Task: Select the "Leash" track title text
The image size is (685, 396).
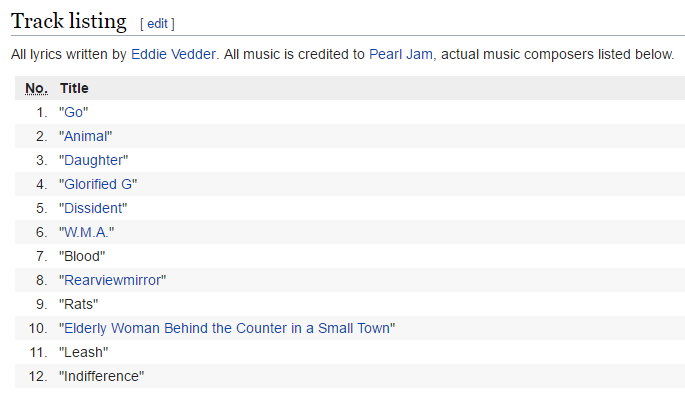Action: click(83, 352)
